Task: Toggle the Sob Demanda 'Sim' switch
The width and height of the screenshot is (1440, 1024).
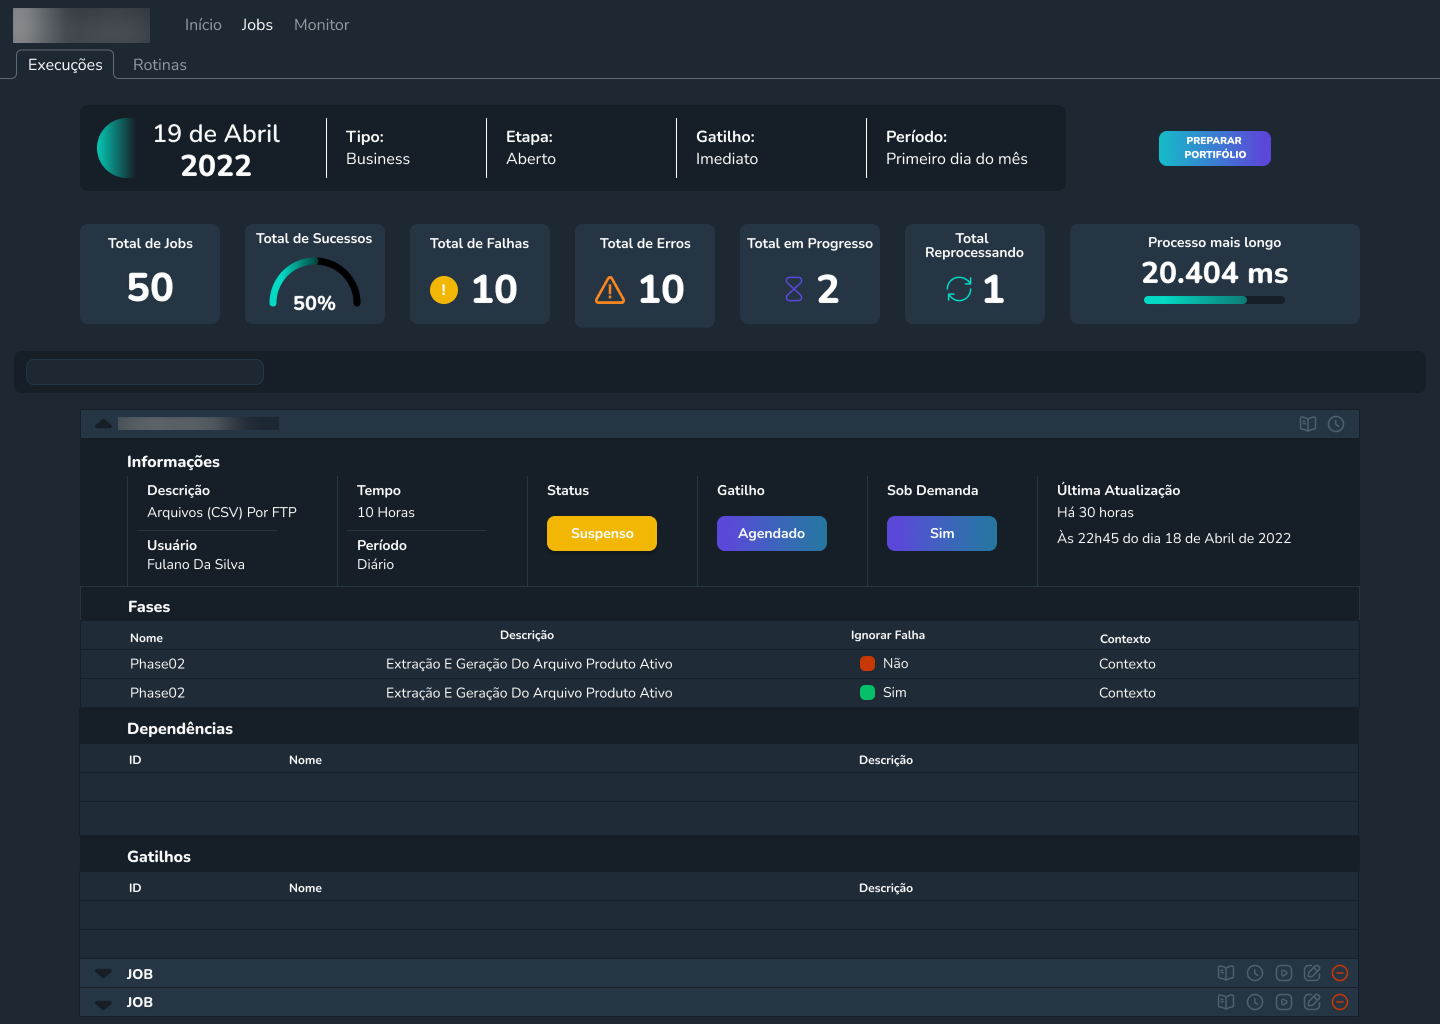Action: [x=941, y=533]
